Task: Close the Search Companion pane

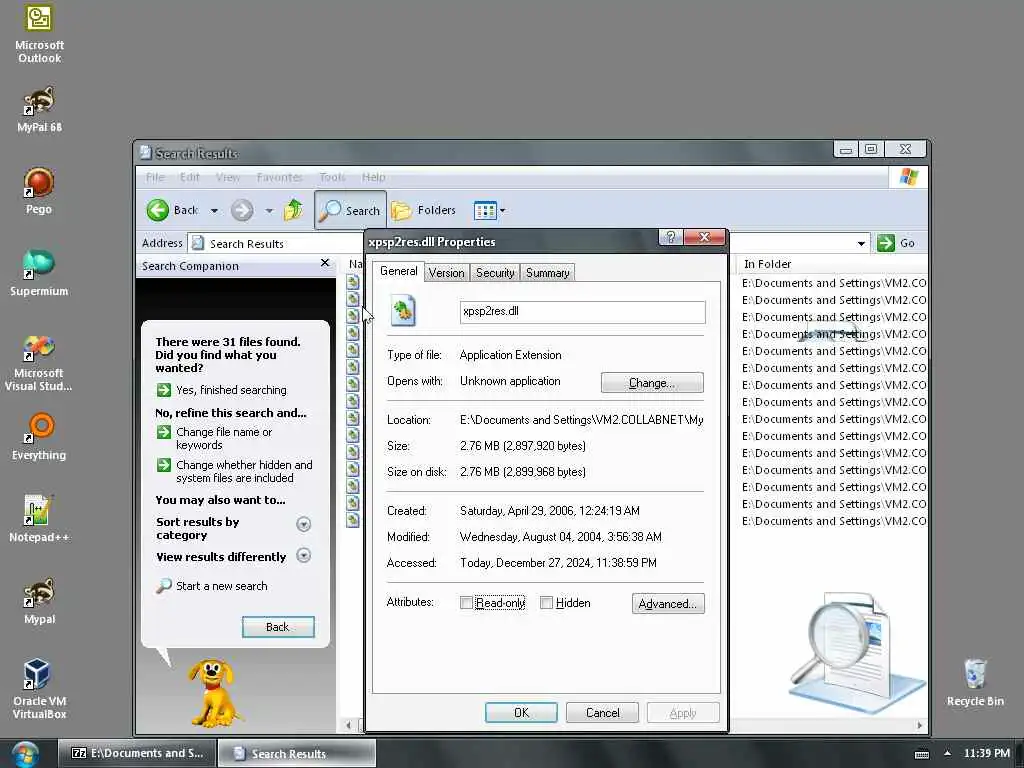Action: click(325, 263)
